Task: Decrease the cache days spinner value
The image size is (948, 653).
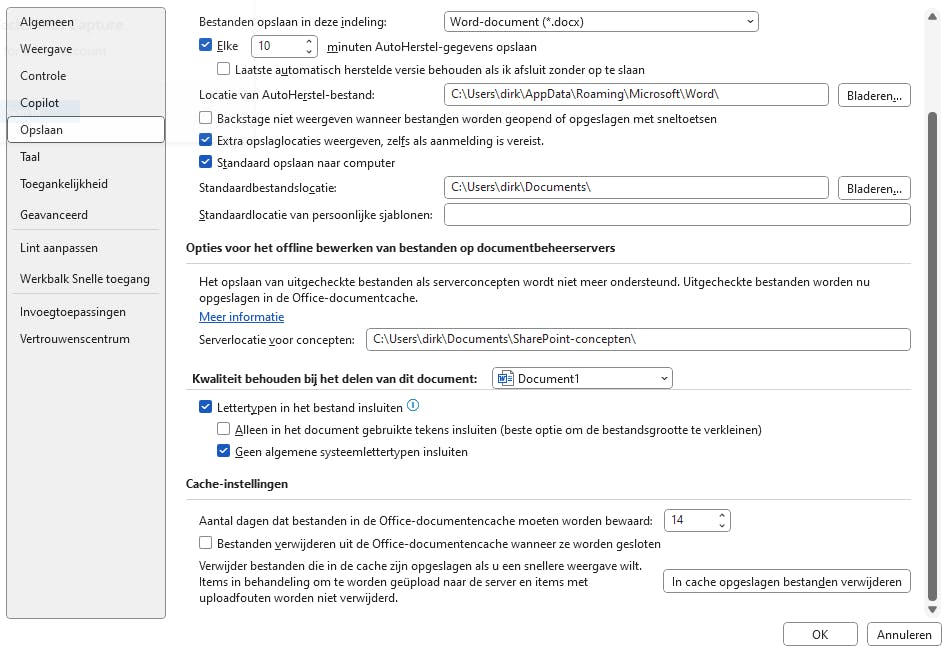Action: point(722,525)
